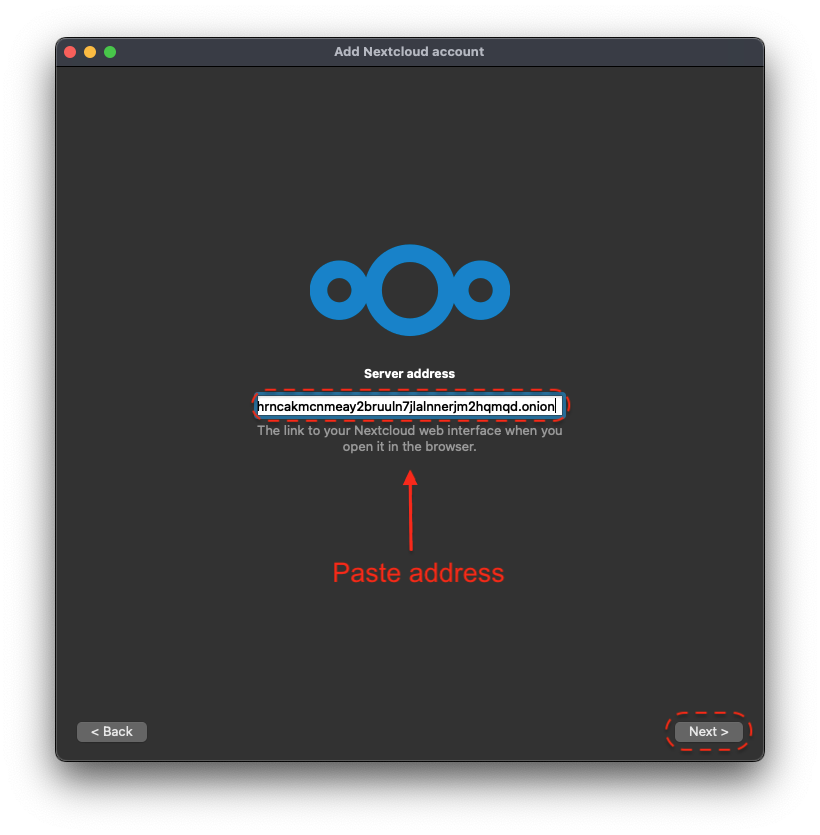Click the "Add Nextcloud account" window title
820x835 pixels.
(x=409, y=52)
